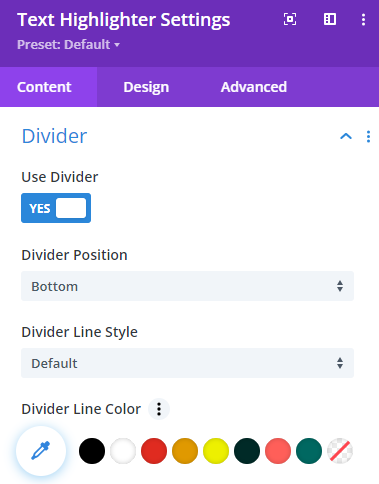Choose the yellow color swatch
Screen dimensions: 379x484
[216, 451]
